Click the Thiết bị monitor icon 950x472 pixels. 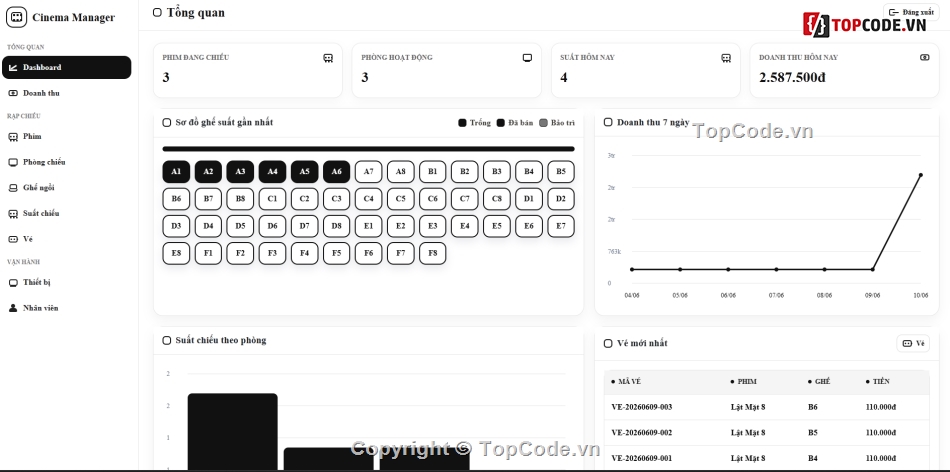pos(13,283)
